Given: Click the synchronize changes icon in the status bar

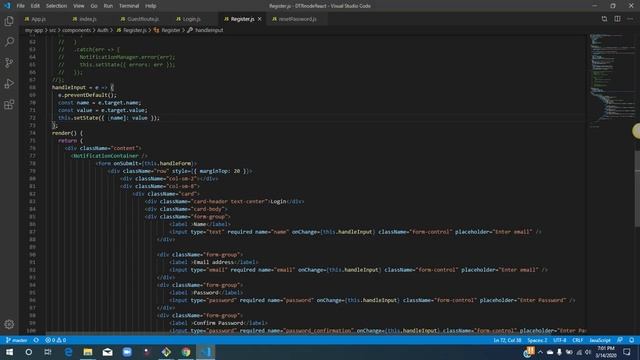Looking at the screenshot, I should point(36,340).
